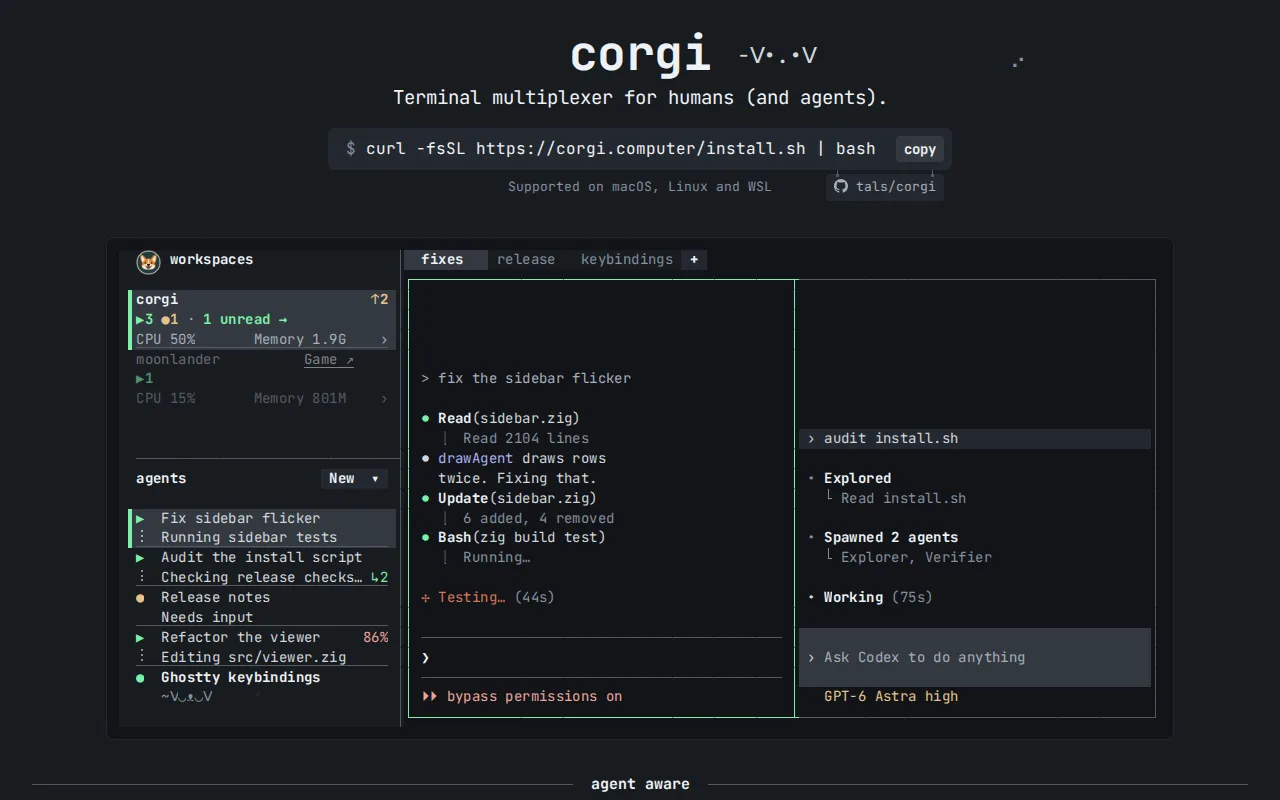The image size is (1280, 800).
Task: Click play icon of Audit the install script
Action: 141,558
